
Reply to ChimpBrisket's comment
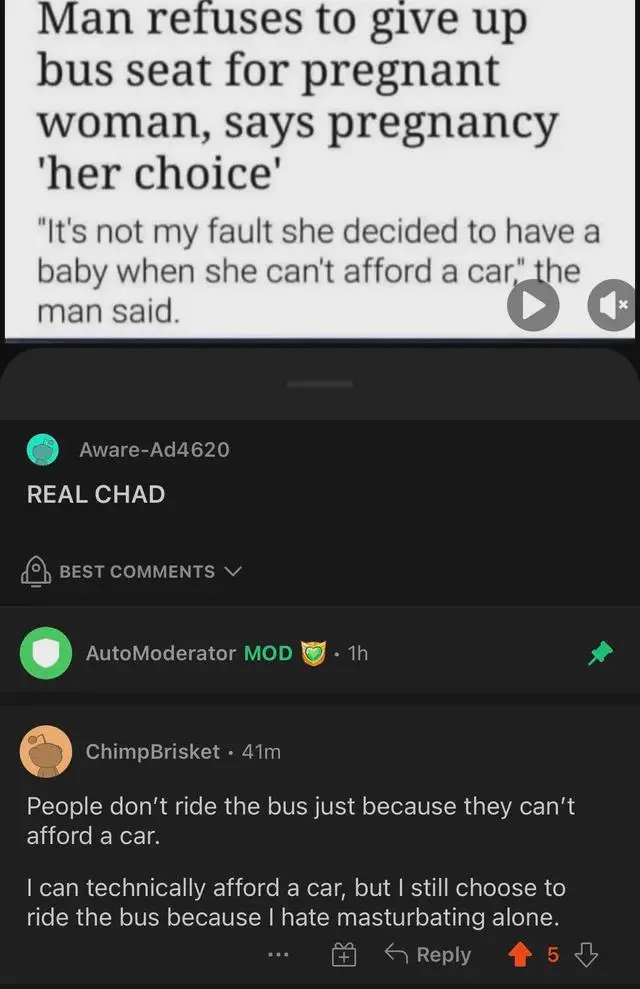428,954
